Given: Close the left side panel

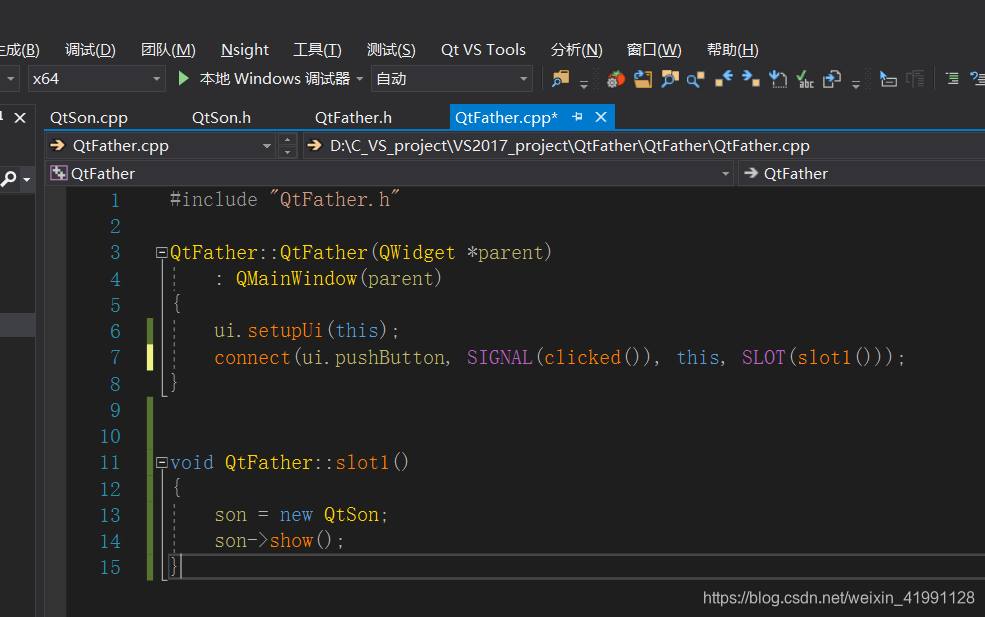Looking at the screenshot, I should point(20,117).
